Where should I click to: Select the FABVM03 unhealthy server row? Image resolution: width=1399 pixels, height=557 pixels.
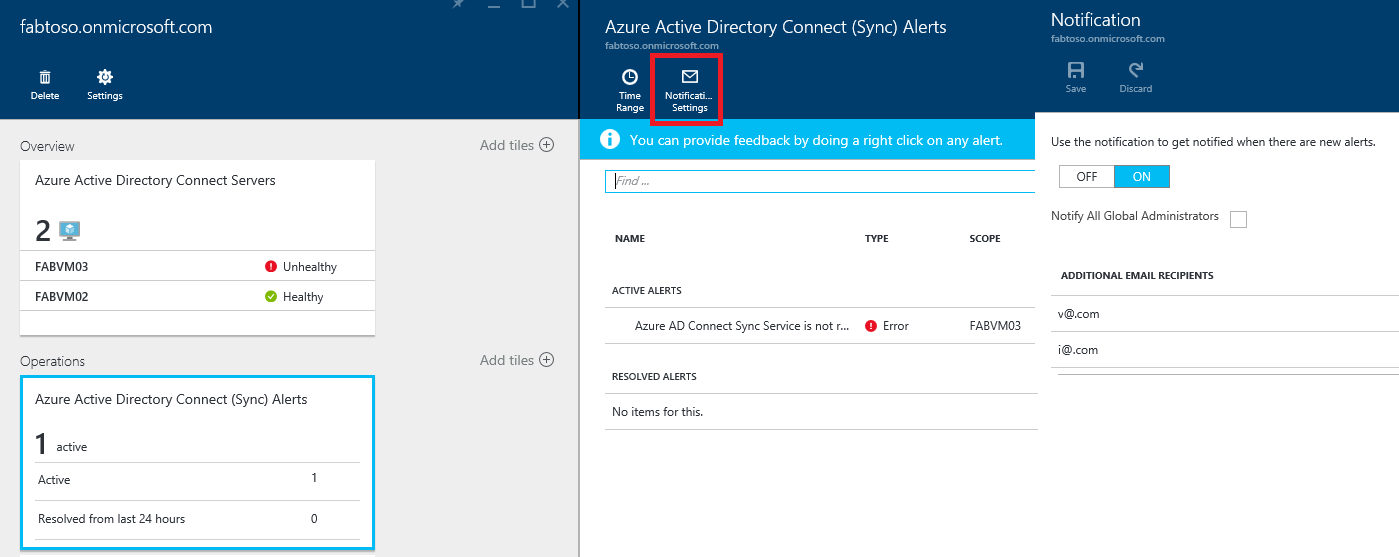(x=197, y=267)
